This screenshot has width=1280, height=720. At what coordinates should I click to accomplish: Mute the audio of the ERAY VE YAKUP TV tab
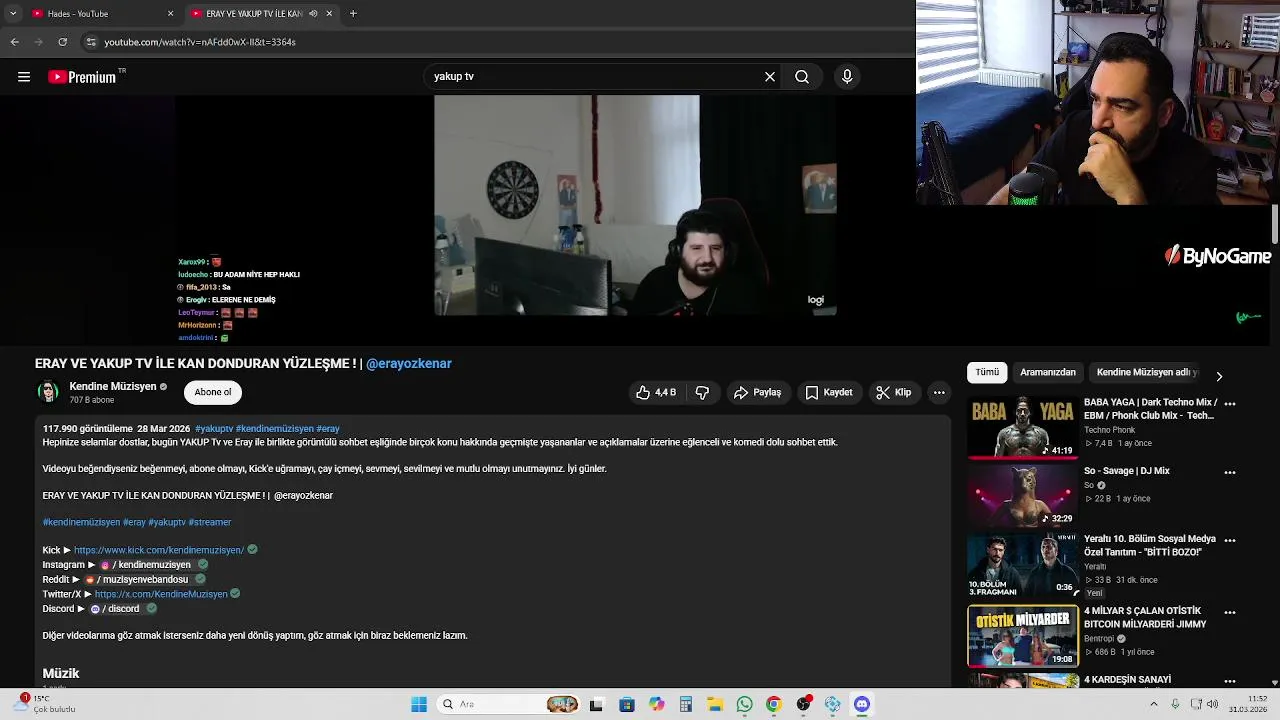[313, 14]
